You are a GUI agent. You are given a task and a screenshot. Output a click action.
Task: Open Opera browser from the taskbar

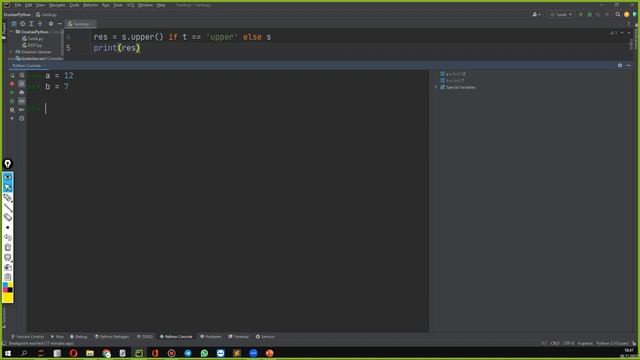73,353
